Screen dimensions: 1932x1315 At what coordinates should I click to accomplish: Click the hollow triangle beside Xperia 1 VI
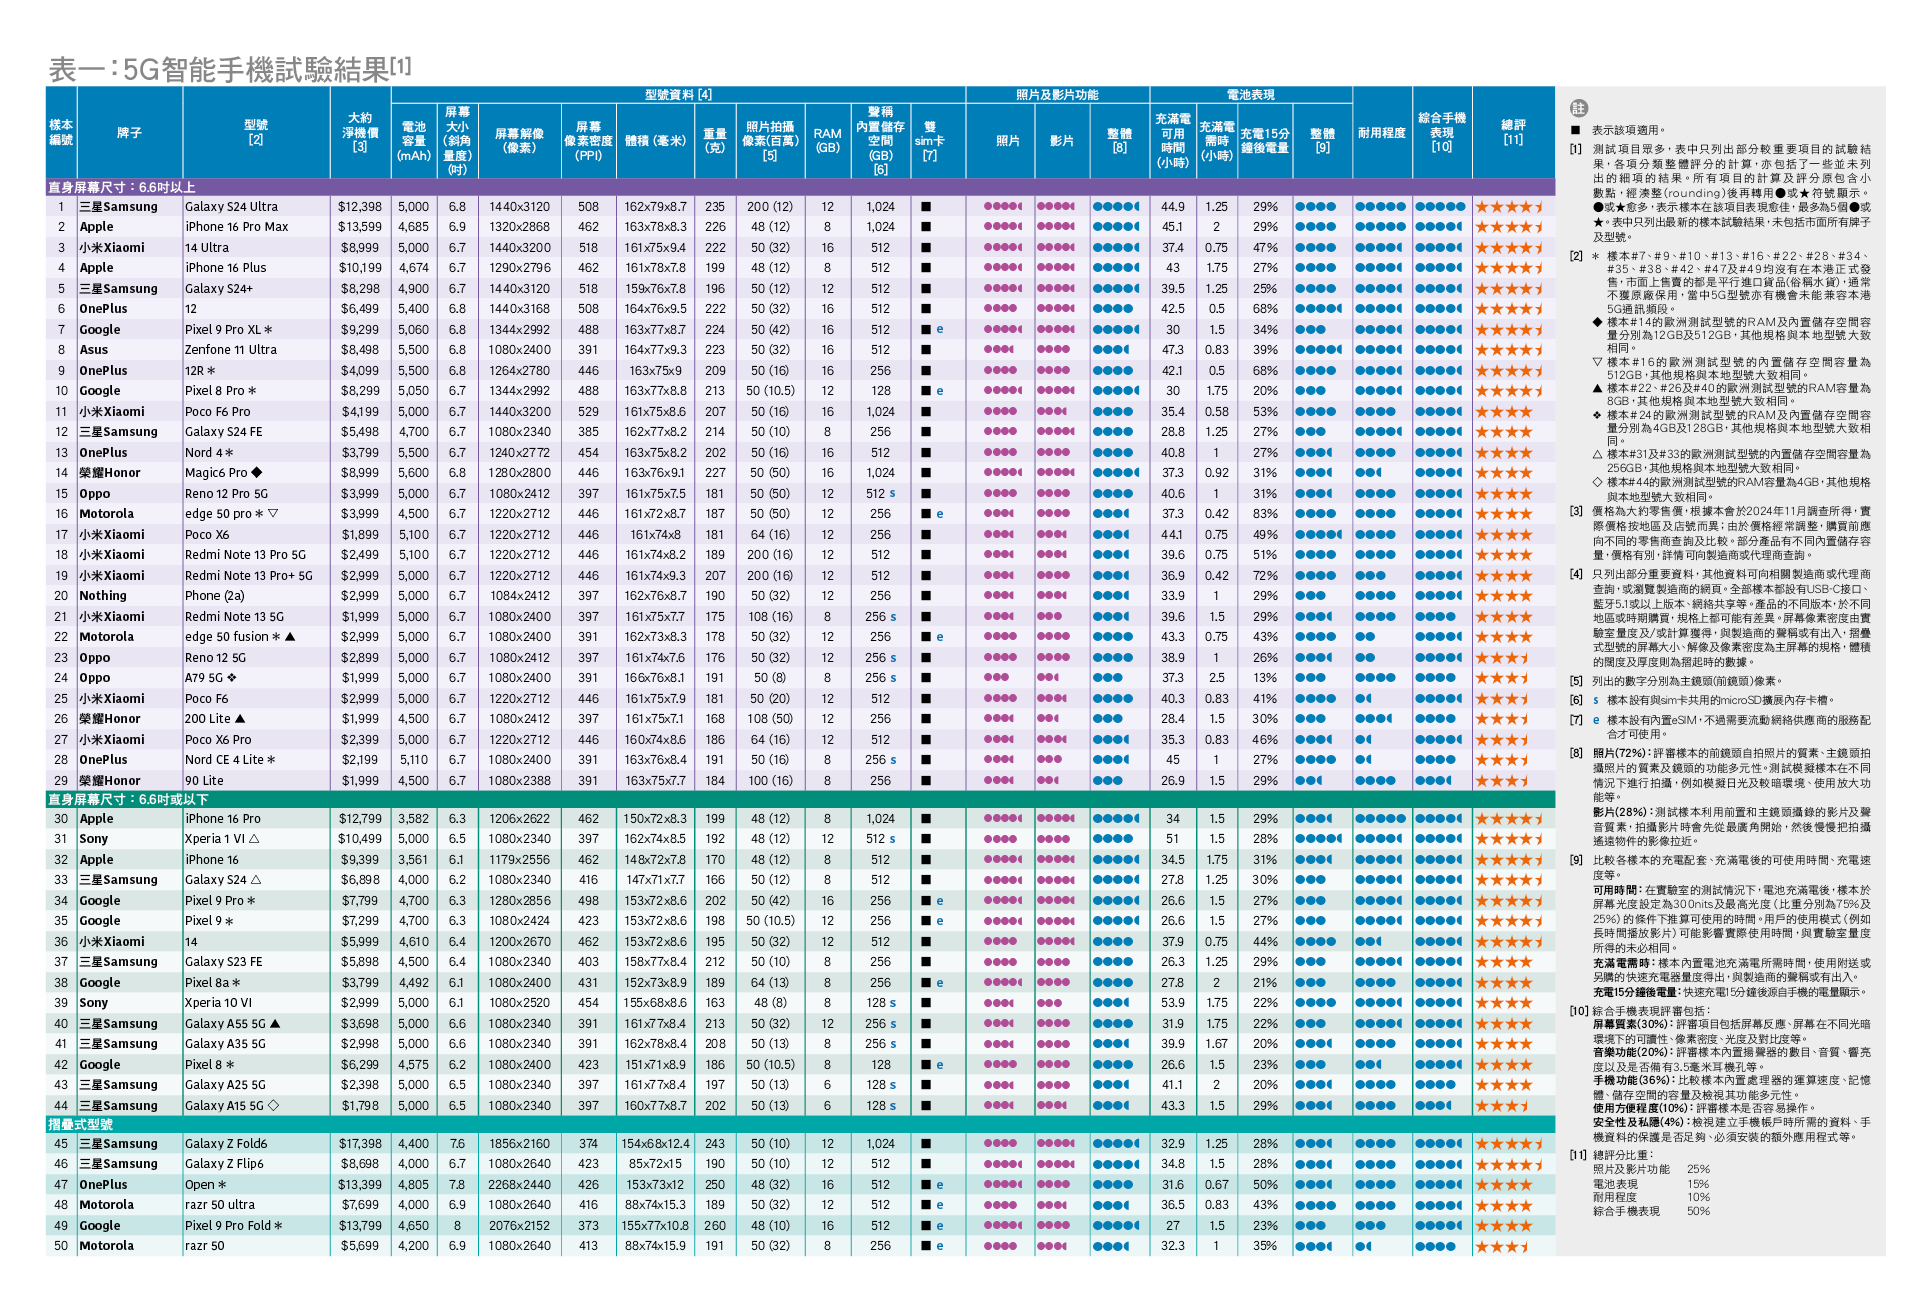(x=254, y=839)
